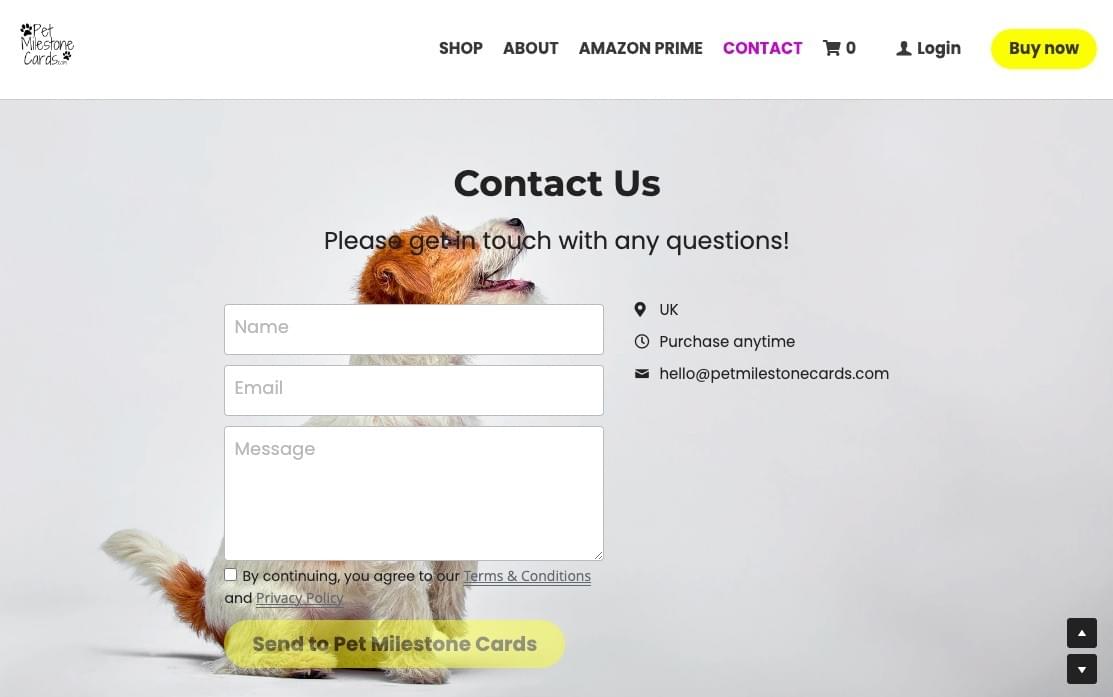
Task: Click the Buy now button
Action: coord(1043,48)
